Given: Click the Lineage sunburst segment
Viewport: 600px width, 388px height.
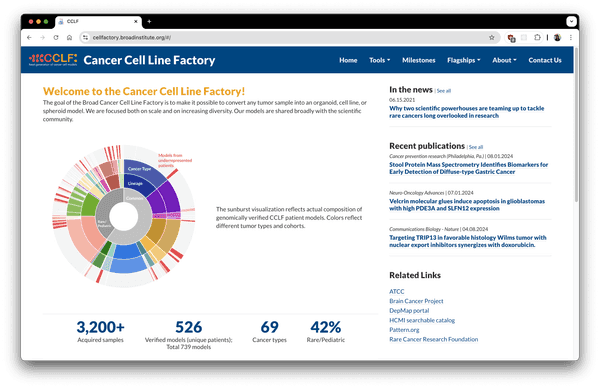Looking at the screenshot, I should [x=136, y=185].
